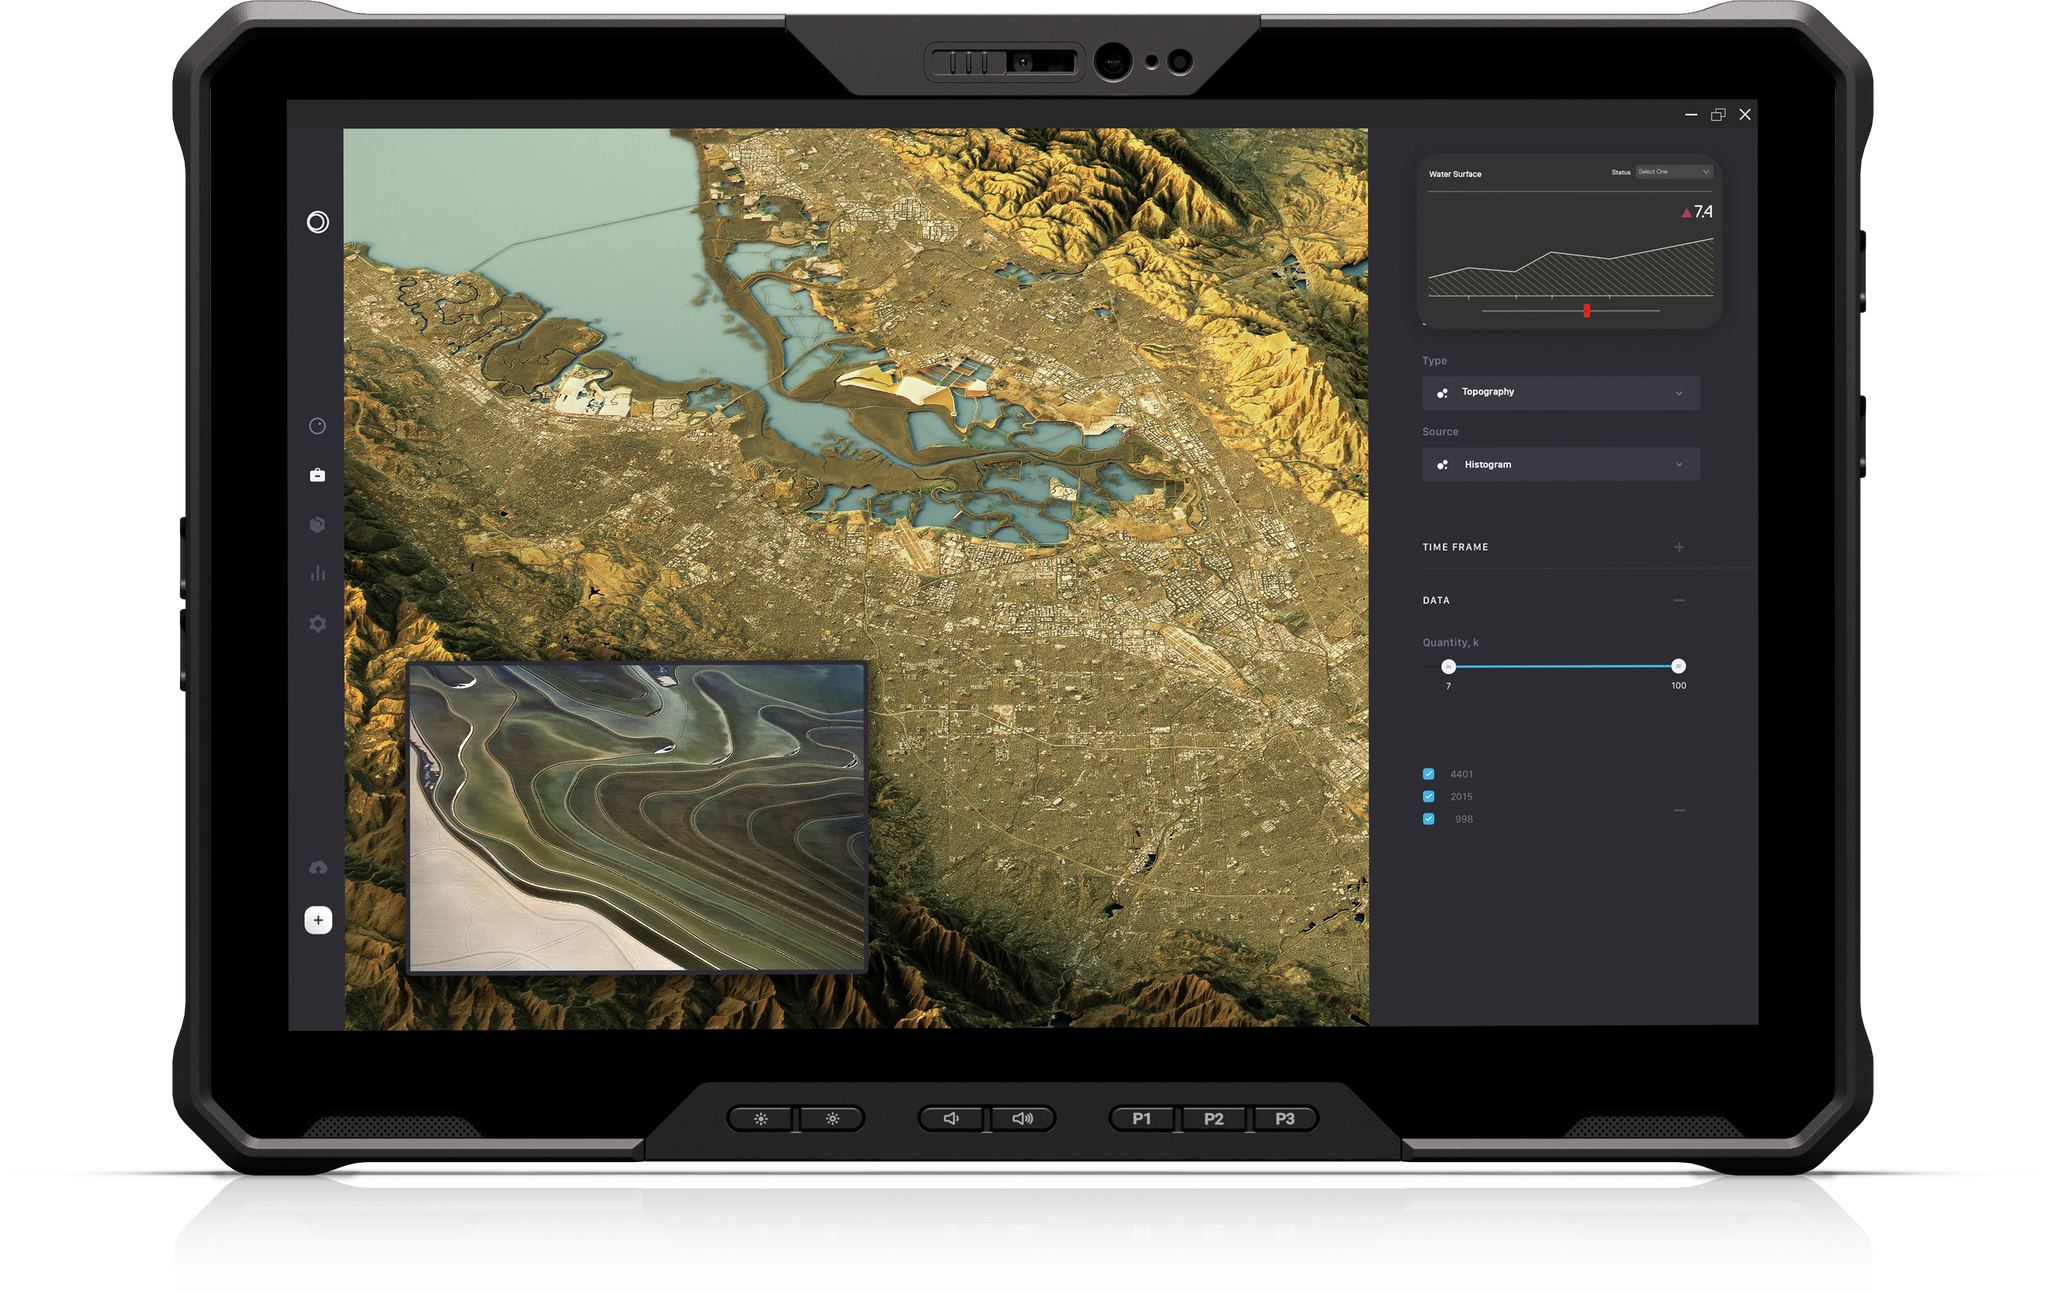Screen dimensions: 2048x1294
Task: Open the Type Topography dropdown
Action: (x=1560, y=392)
